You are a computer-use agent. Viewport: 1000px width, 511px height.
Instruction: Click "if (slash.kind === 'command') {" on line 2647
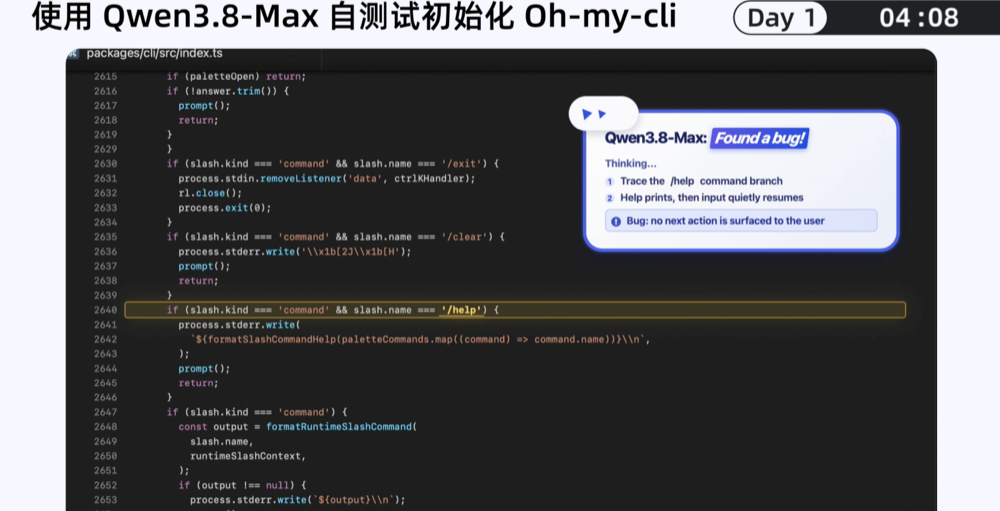[x=257, y=412]
